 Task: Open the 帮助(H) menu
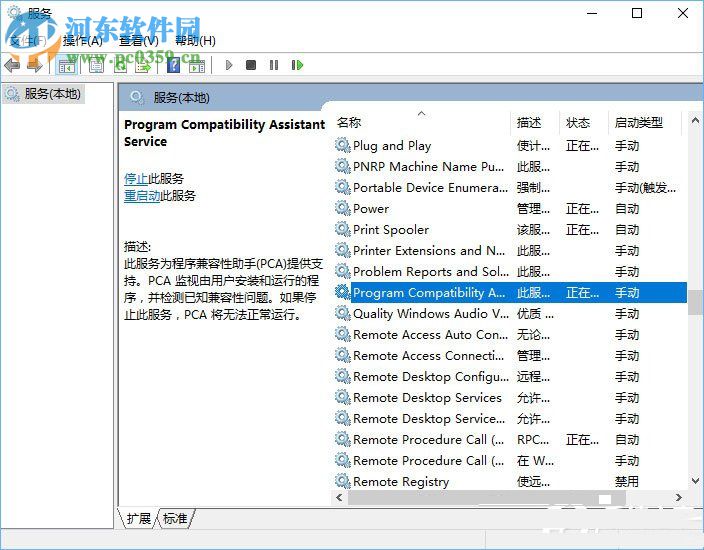(x=195, y=41)
